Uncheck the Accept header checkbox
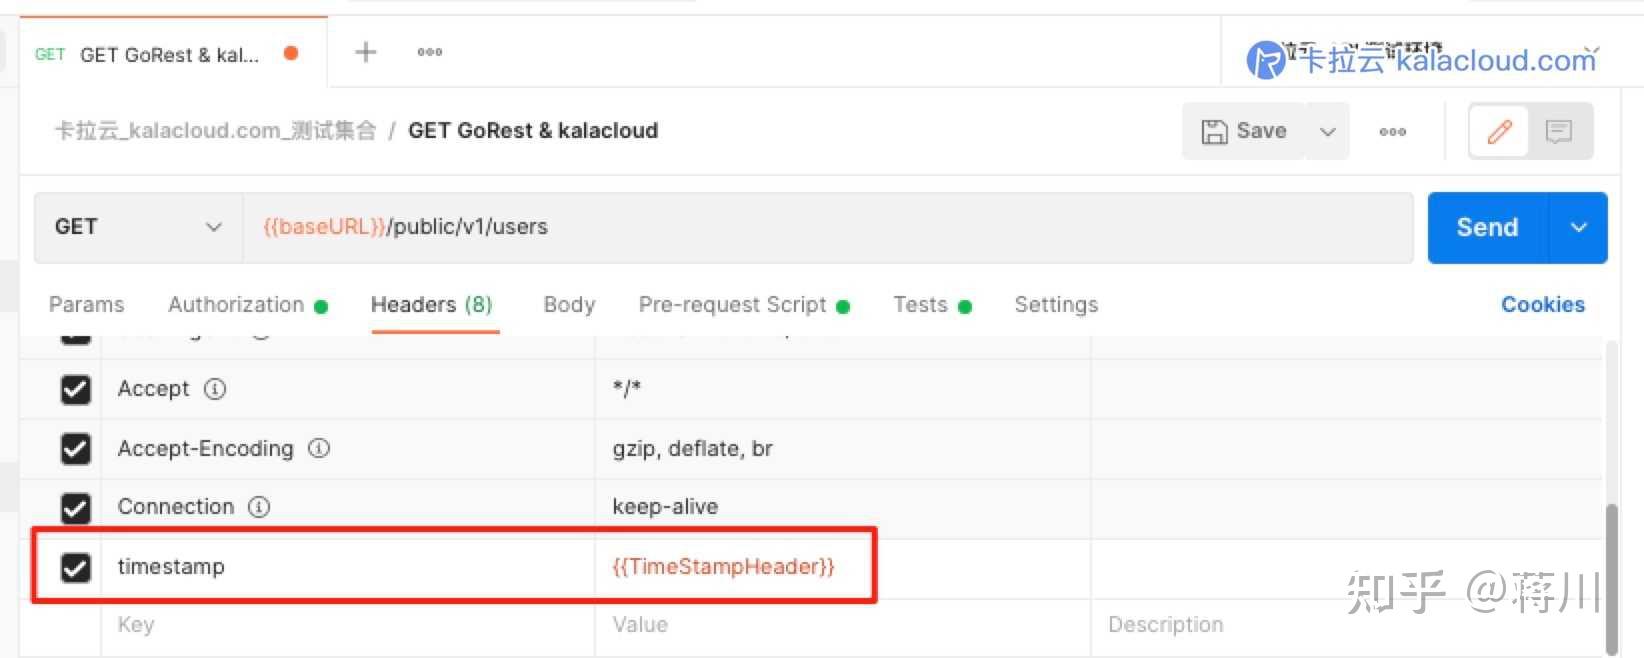The height and width of the screenshot is (658, 1644). 76,389
